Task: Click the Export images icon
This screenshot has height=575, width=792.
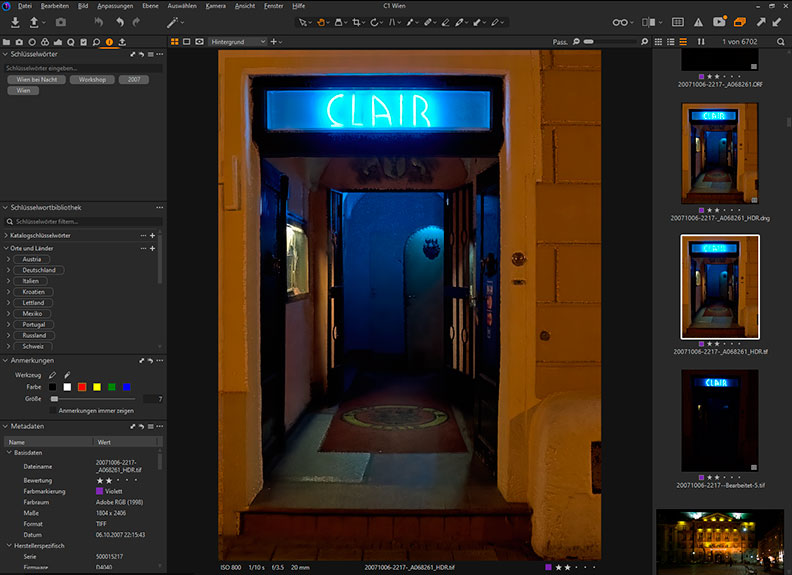Action: click(x=34, y=22)
